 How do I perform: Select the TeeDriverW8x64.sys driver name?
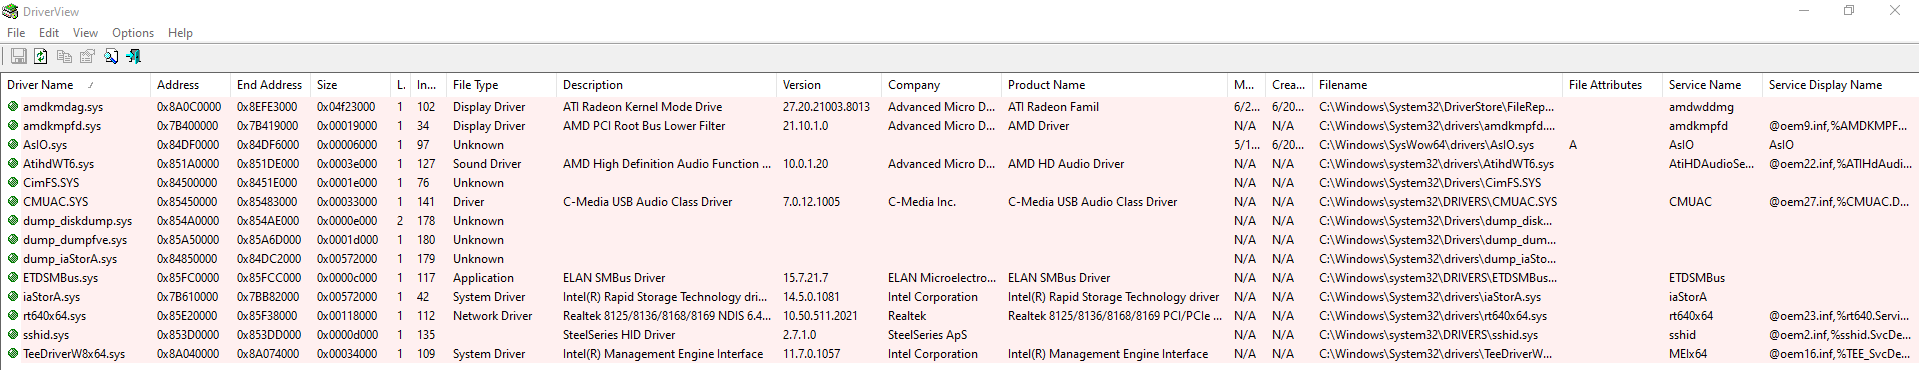74,354
